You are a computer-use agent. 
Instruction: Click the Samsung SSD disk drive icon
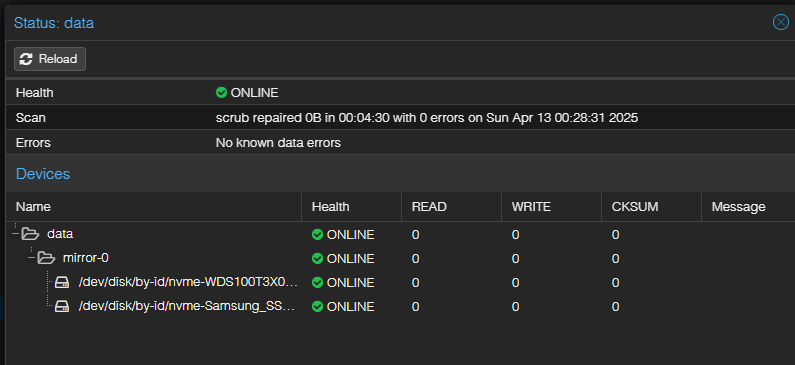(62, 307)
